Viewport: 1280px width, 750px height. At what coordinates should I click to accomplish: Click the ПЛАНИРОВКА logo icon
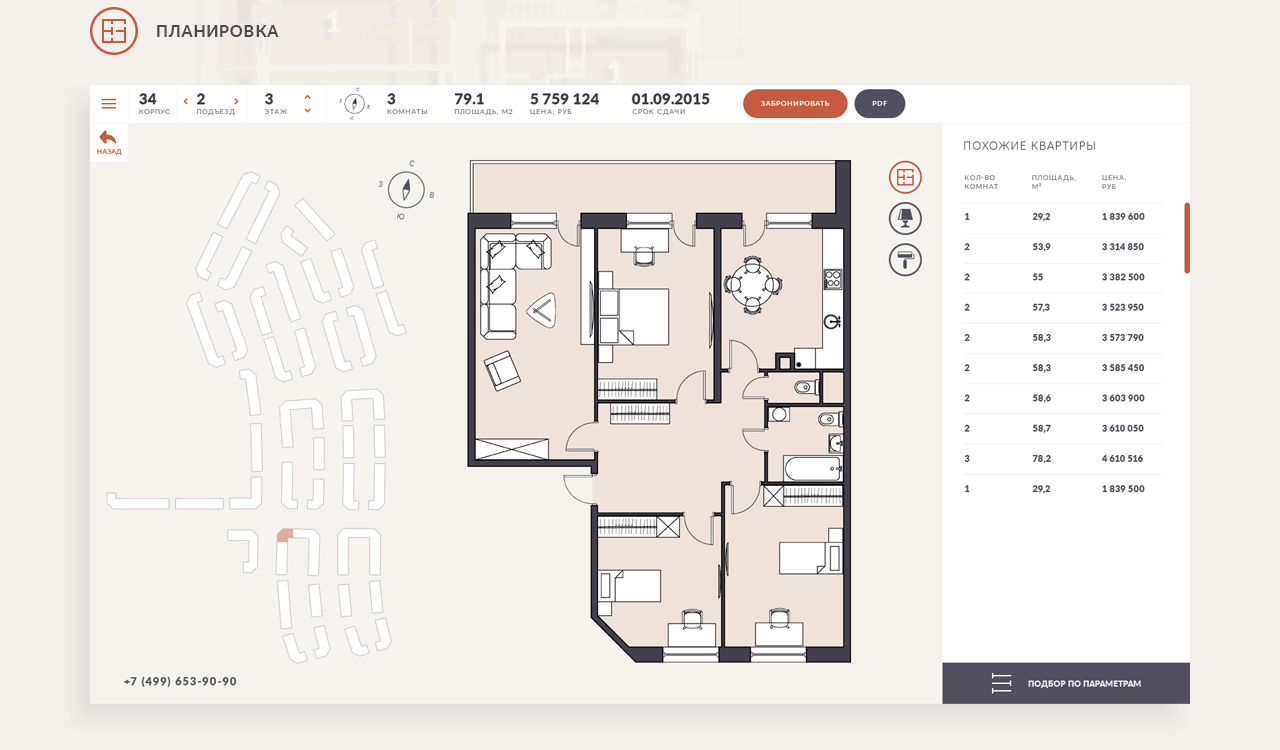click(114, 31)
